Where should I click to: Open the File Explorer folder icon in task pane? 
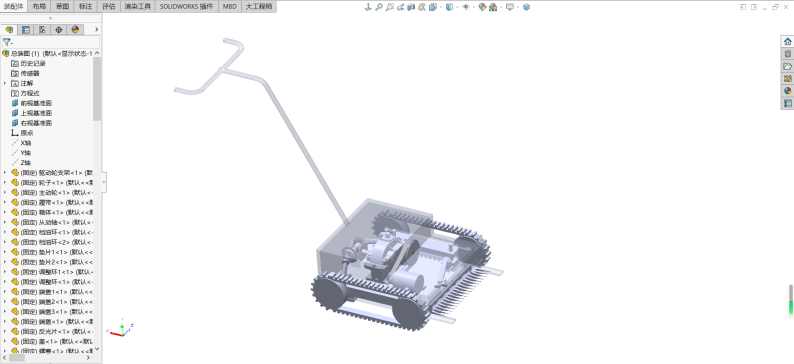787,66
